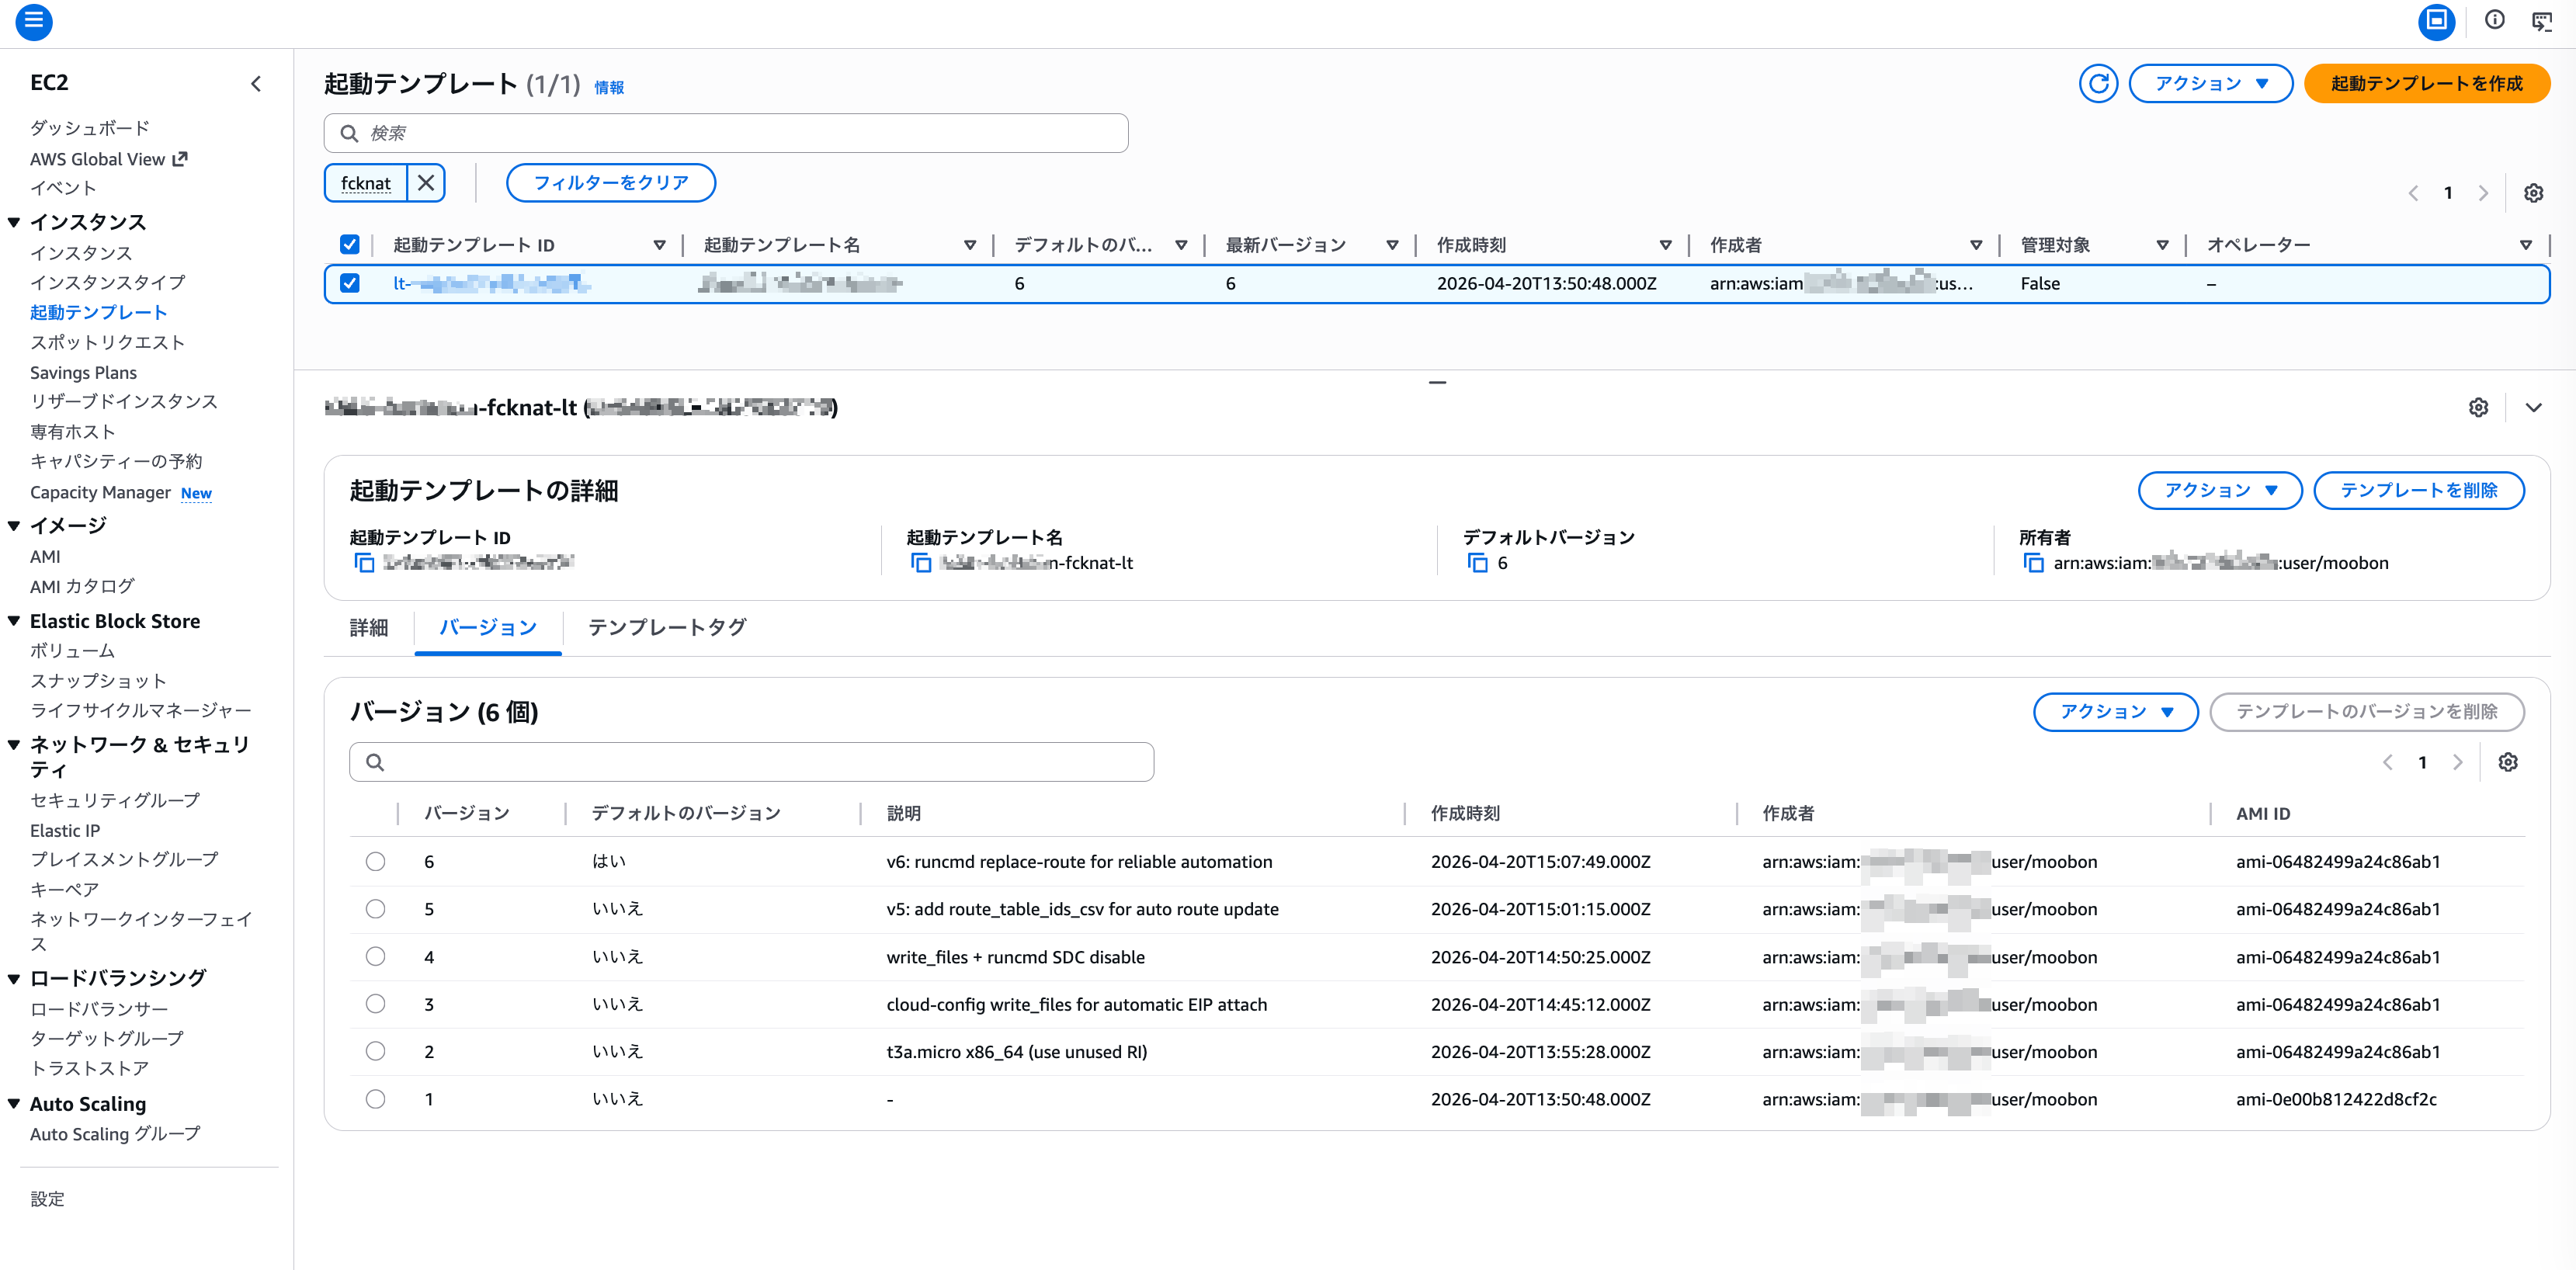Switch to the バージョン tab

[x=488, y=628]
